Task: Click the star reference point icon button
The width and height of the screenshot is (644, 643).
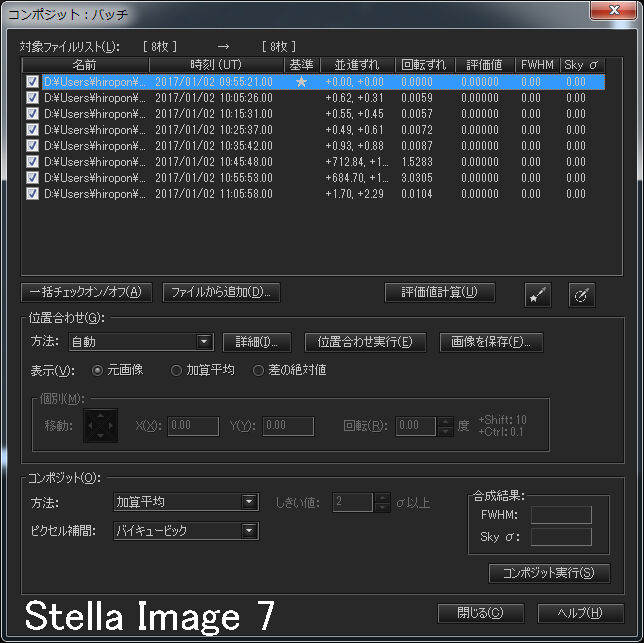Action: coord(538,295)
